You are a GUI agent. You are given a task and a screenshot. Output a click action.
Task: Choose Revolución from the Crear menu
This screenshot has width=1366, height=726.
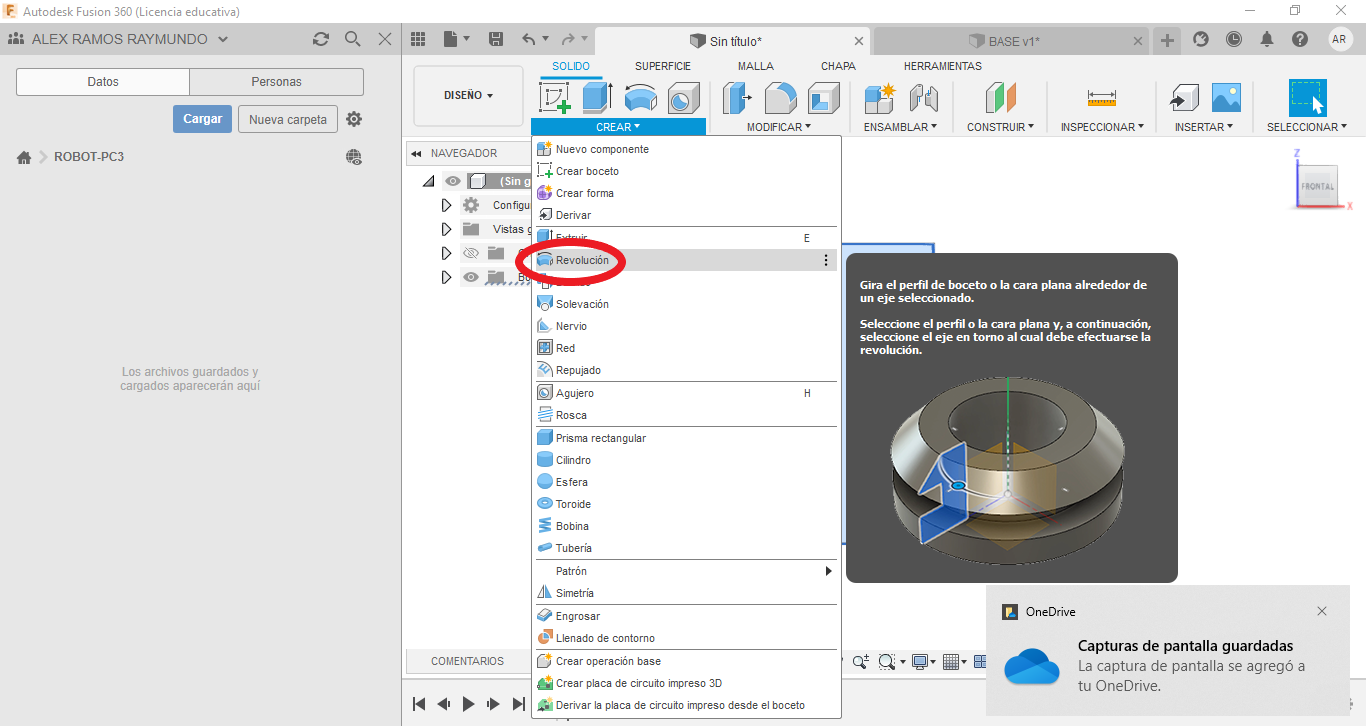coord(684,260)
